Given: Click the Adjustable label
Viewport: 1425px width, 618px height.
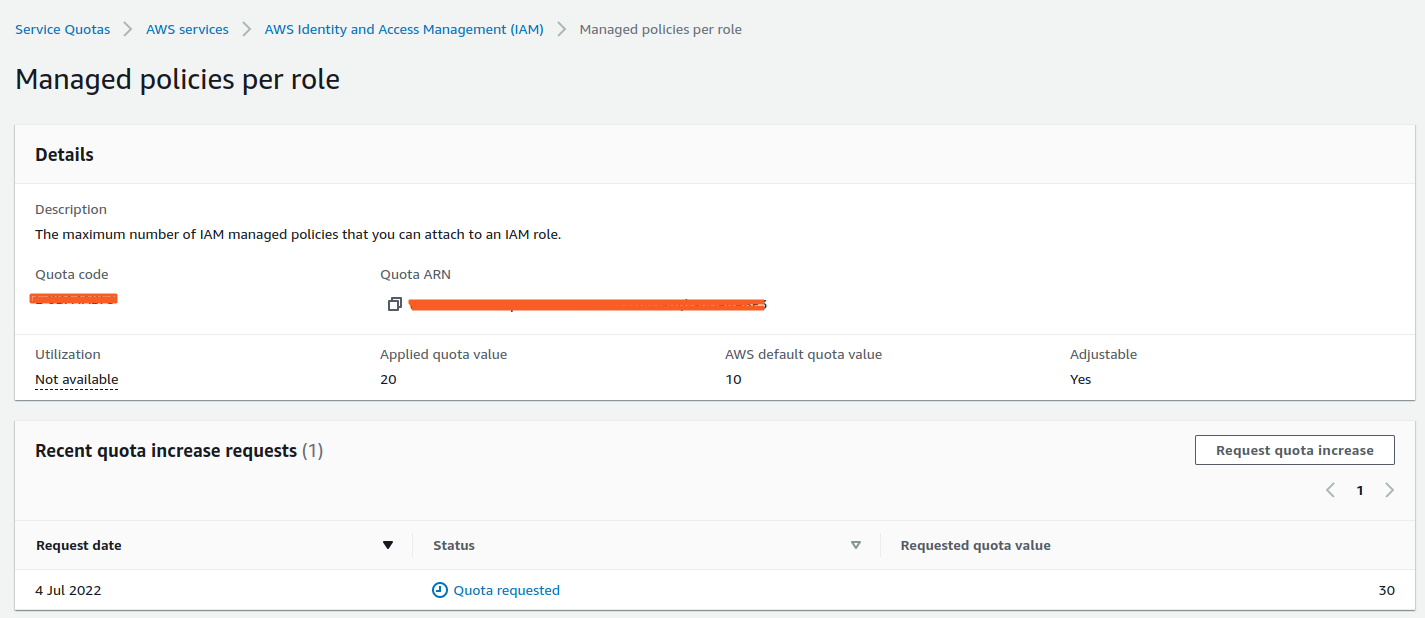Looking at the screenshot, I should 1104,354.
